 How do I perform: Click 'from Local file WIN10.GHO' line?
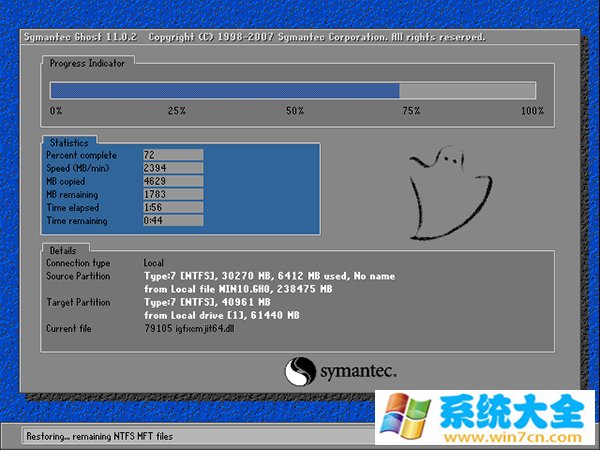(x=238, y=289)
